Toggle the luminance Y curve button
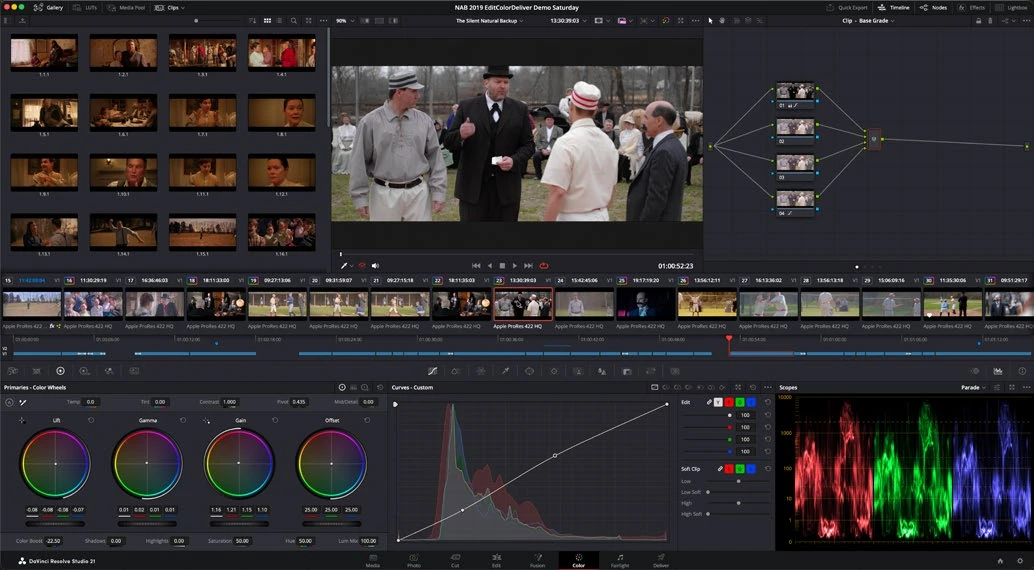The height and width of the screenshot is (570, 1034). tap(718, 402)
